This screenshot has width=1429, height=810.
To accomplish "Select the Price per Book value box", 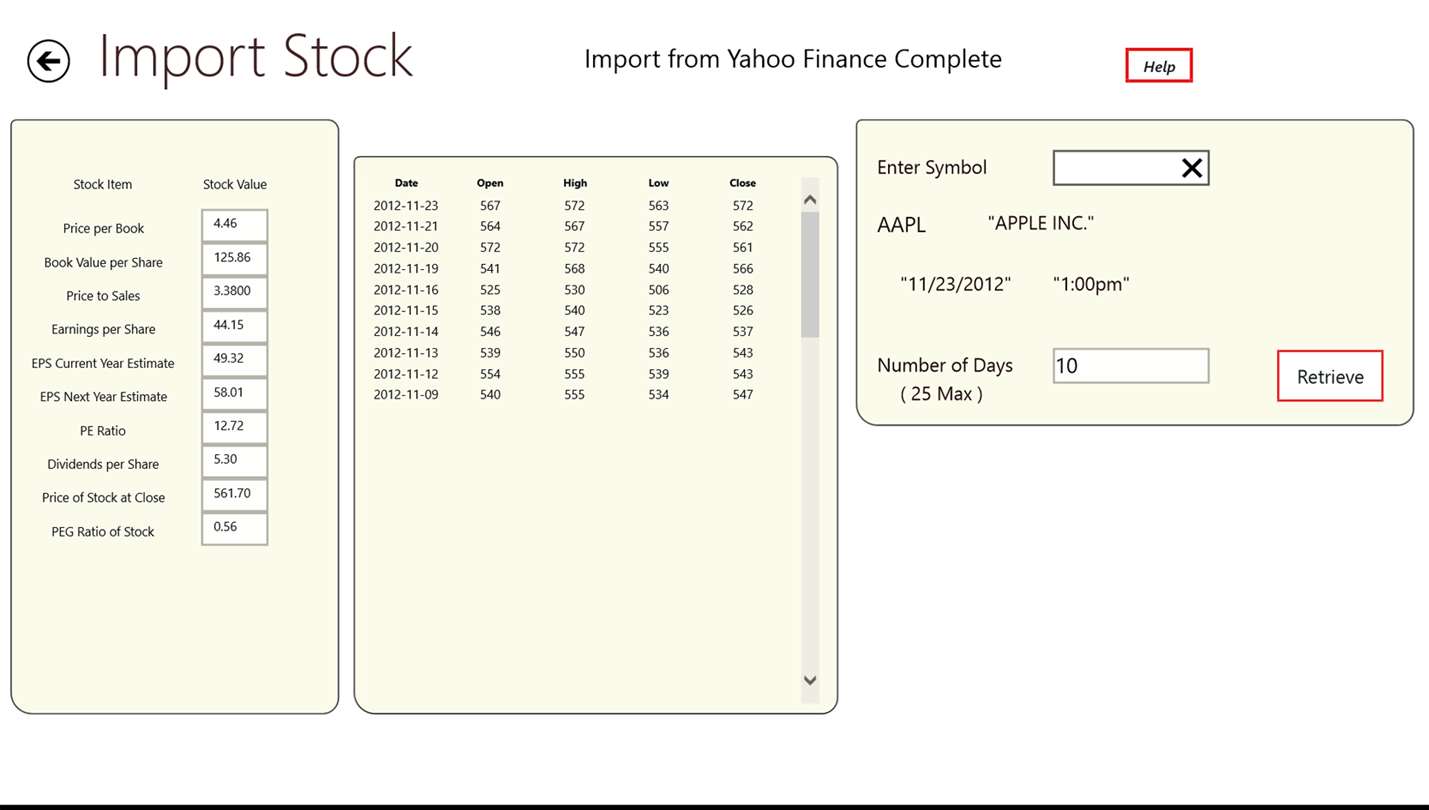I will 235,225.
